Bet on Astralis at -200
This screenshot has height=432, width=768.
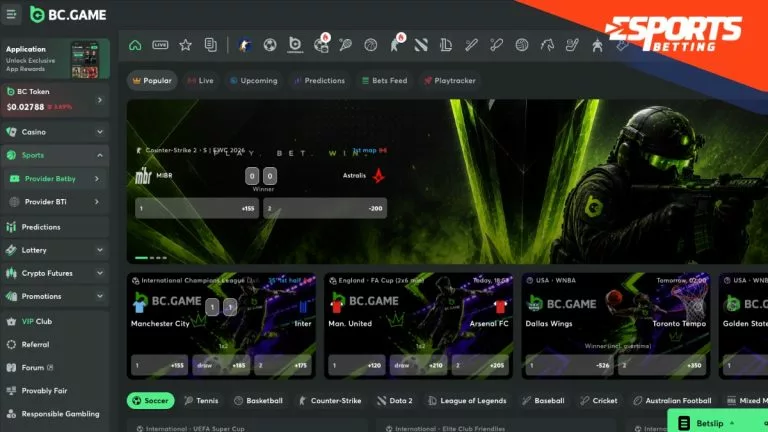click(x=325, y=208)
